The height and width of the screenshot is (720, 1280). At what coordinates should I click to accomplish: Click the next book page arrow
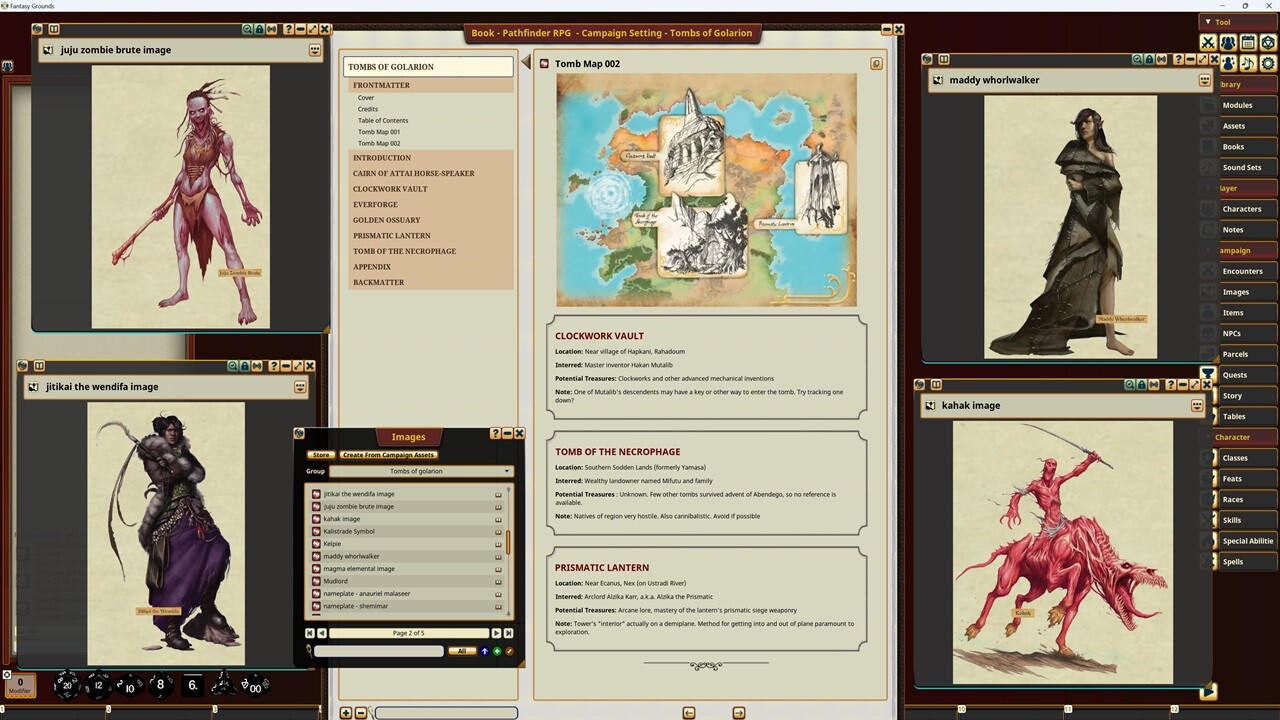tap(738, 713)
